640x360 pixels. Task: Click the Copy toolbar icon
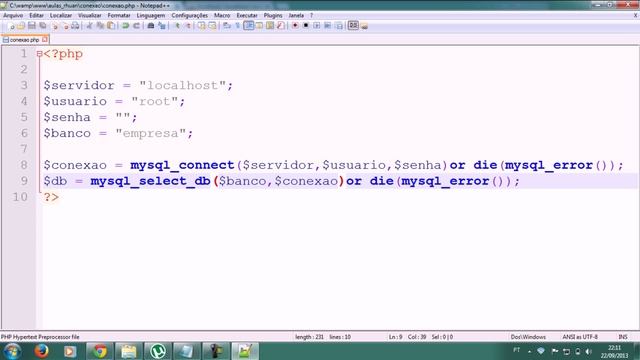(x=100, y=26)
